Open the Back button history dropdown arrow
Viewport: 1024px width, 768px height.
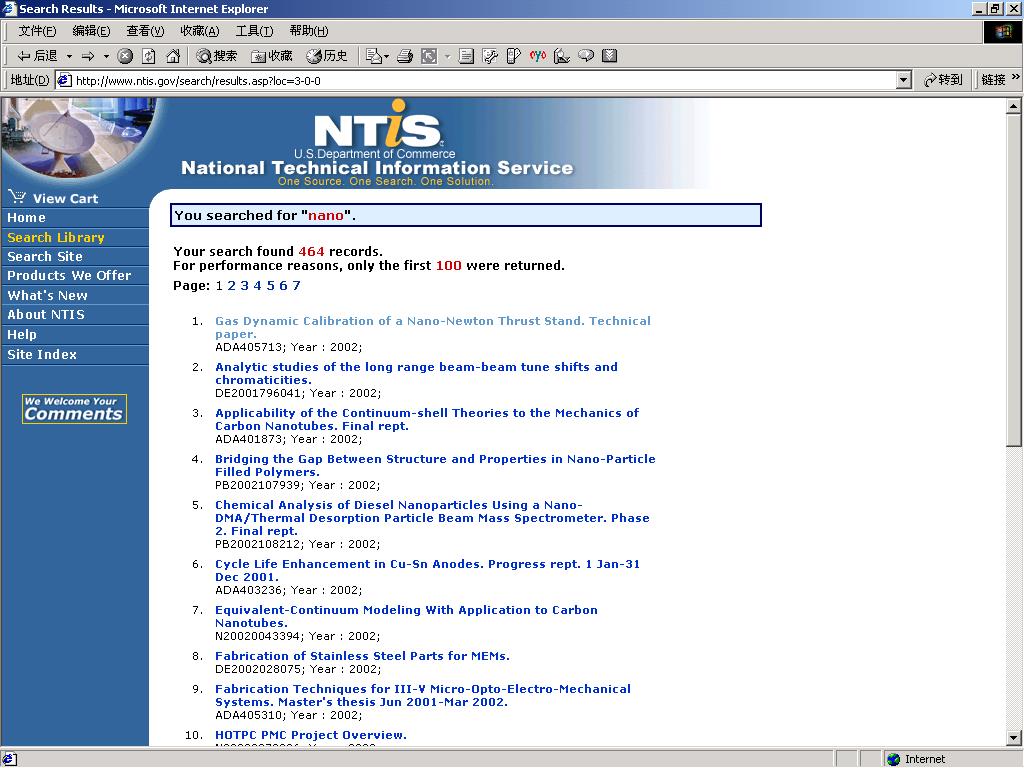[69, 56]
